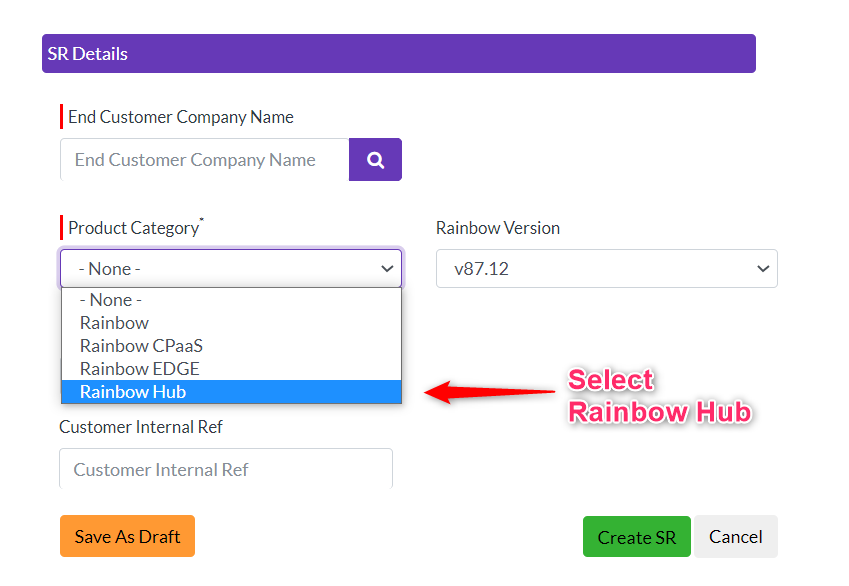
Task: Cancel the service request form
Action: (735, 537)
